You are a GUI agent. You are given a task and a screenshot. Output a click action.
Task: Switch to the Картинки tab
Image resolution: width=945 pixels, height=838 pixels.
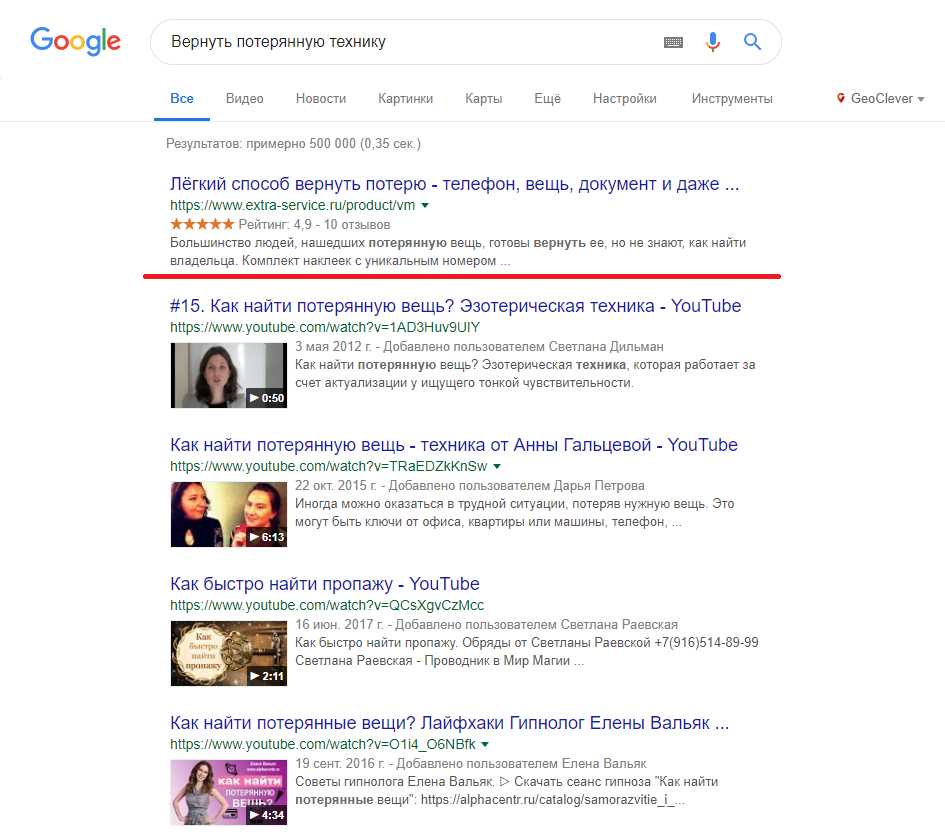[x=406, y=99]
